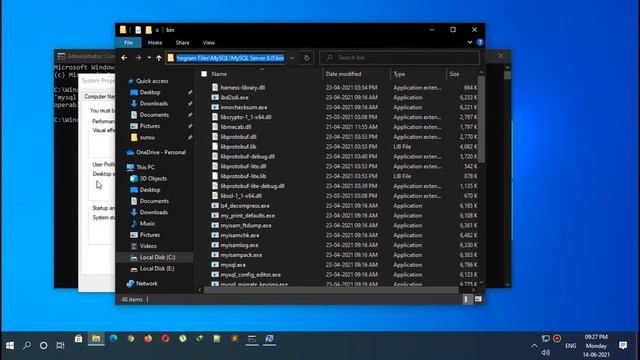Viewport: 640px width, 360px height.
Task: Select my_print_defaults.exe file
Action: click(247, 216)
